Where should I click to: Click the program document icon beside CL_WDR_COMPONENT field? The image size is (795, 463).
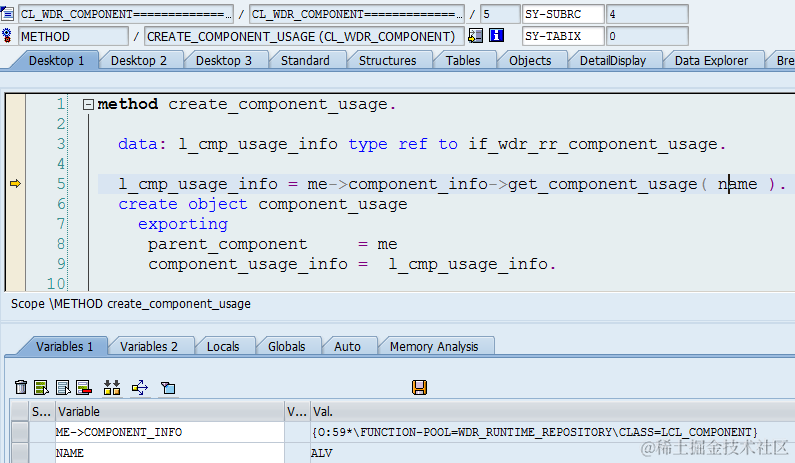7,14
